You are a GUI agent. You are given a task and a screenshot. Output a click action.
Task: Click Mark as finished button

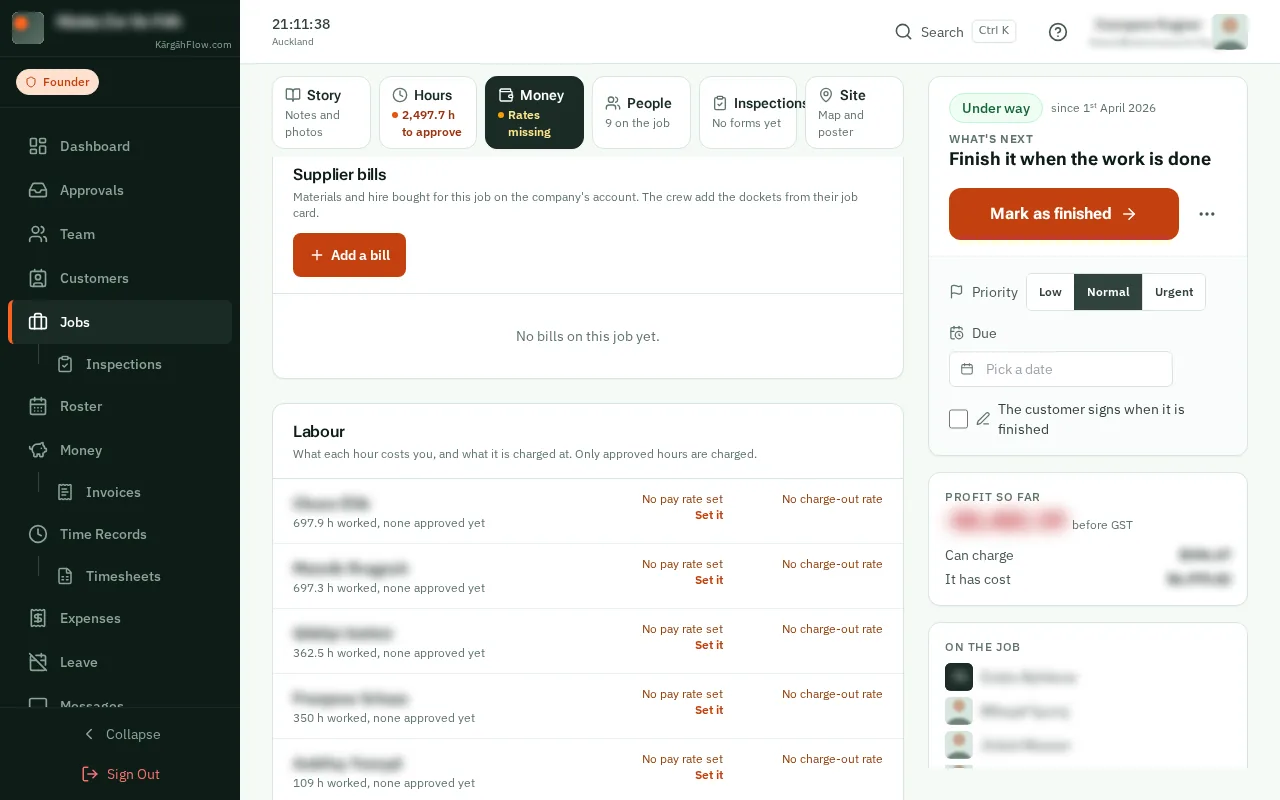(x=1064, y=214)
